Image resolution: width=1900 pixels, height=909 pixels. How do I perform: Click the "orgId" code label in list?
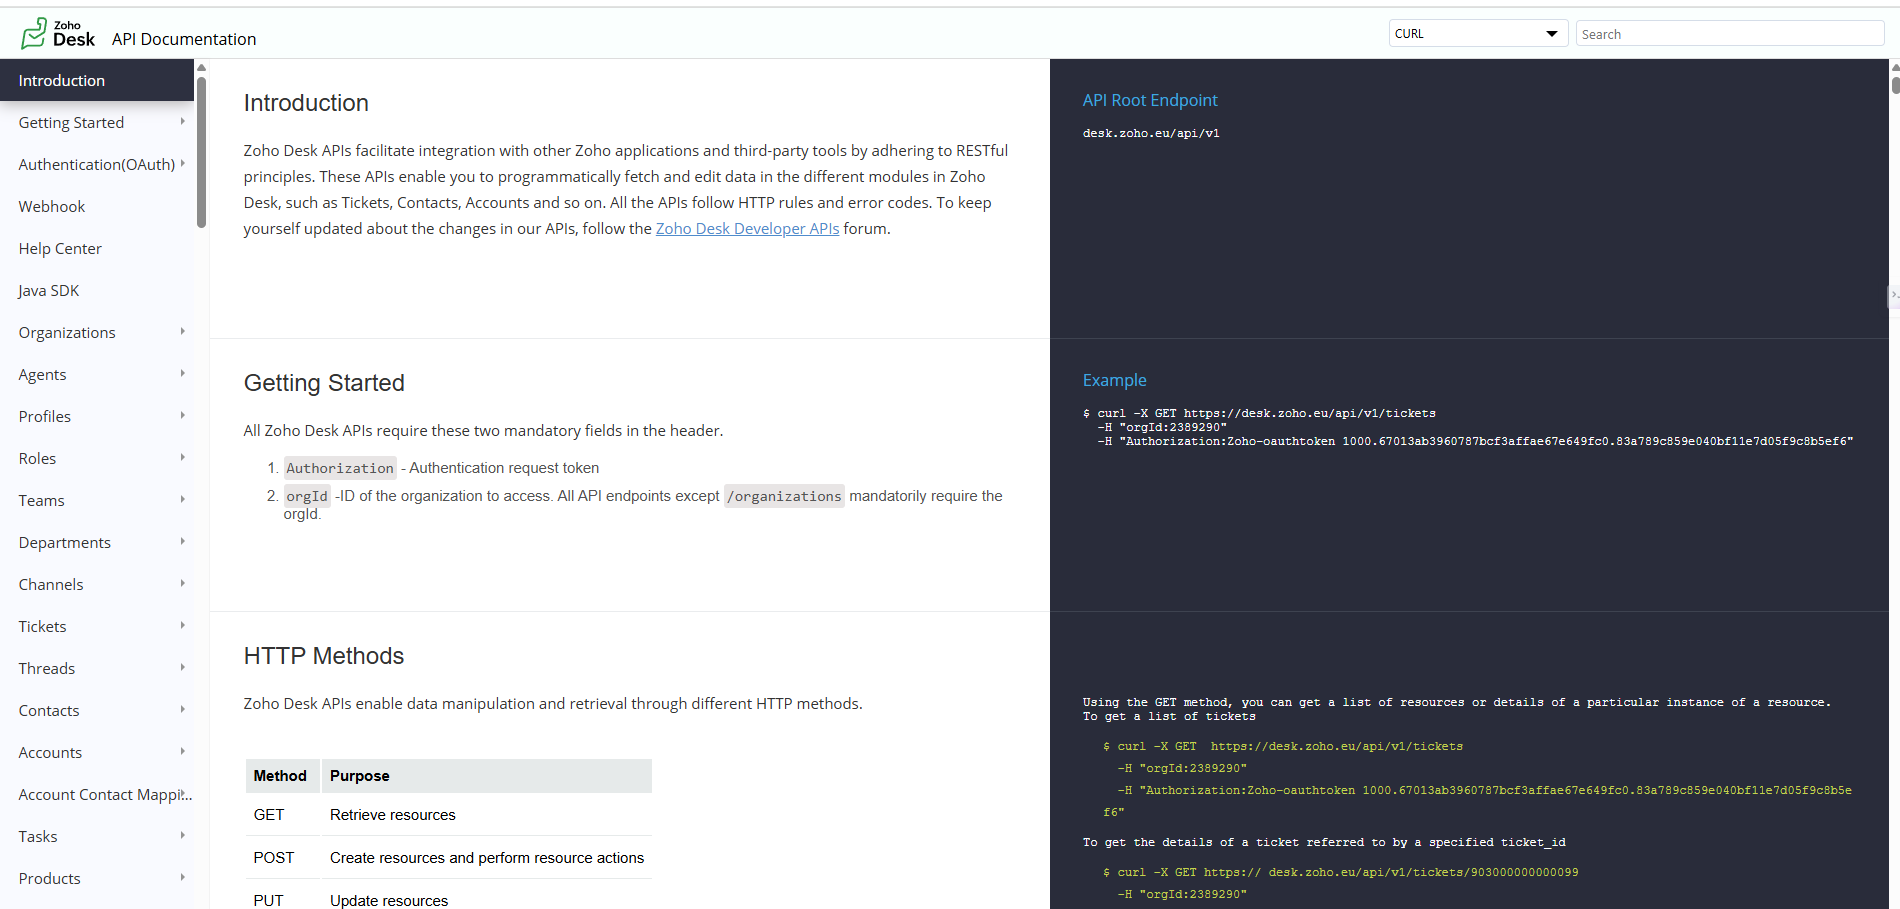point(307,496)
